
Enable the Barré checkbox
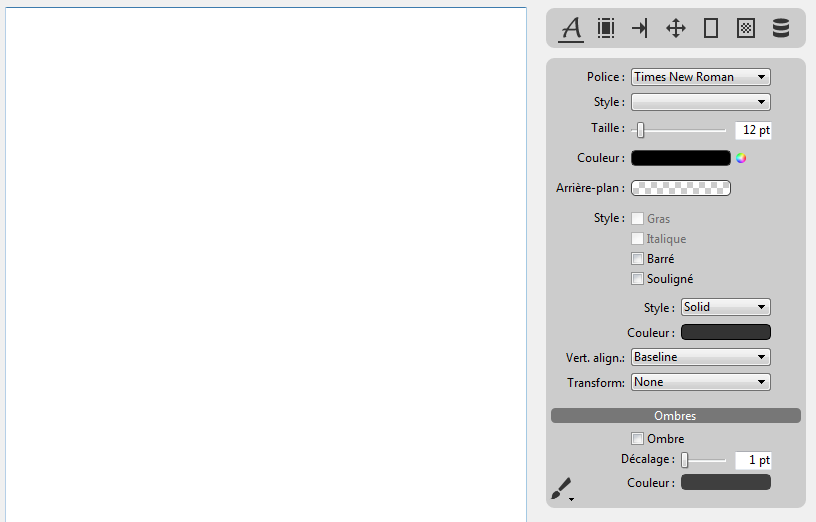pyautogui.click(x=638, y=259)
